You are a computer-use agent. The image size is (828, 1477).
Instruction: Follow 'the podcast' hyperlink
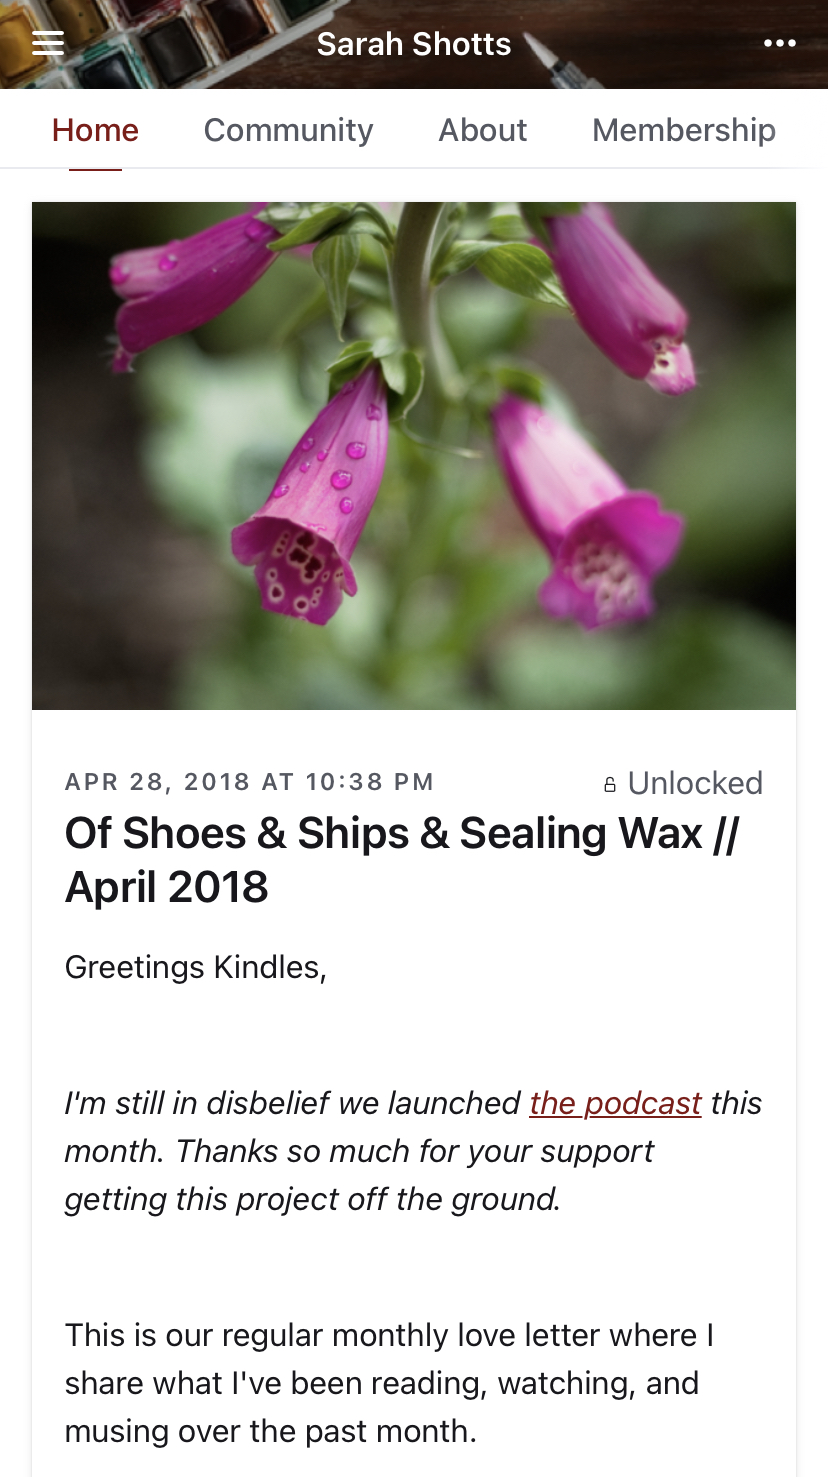coord(615,1103)
